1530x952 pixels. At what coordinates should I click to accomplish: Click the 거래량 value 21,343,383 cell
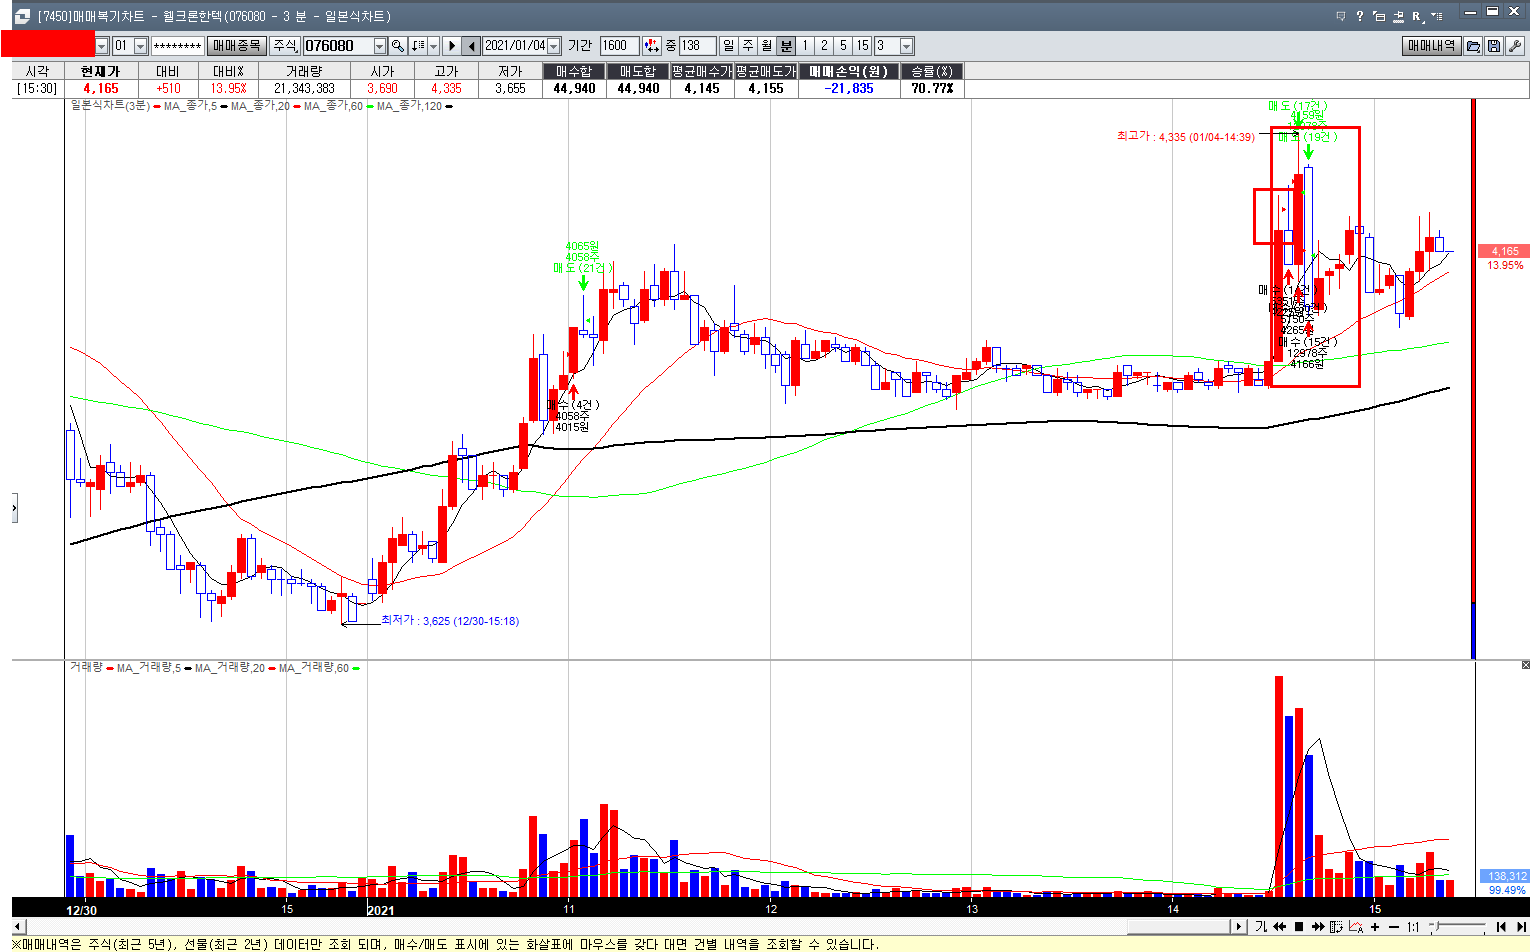(x=304, y=88)
